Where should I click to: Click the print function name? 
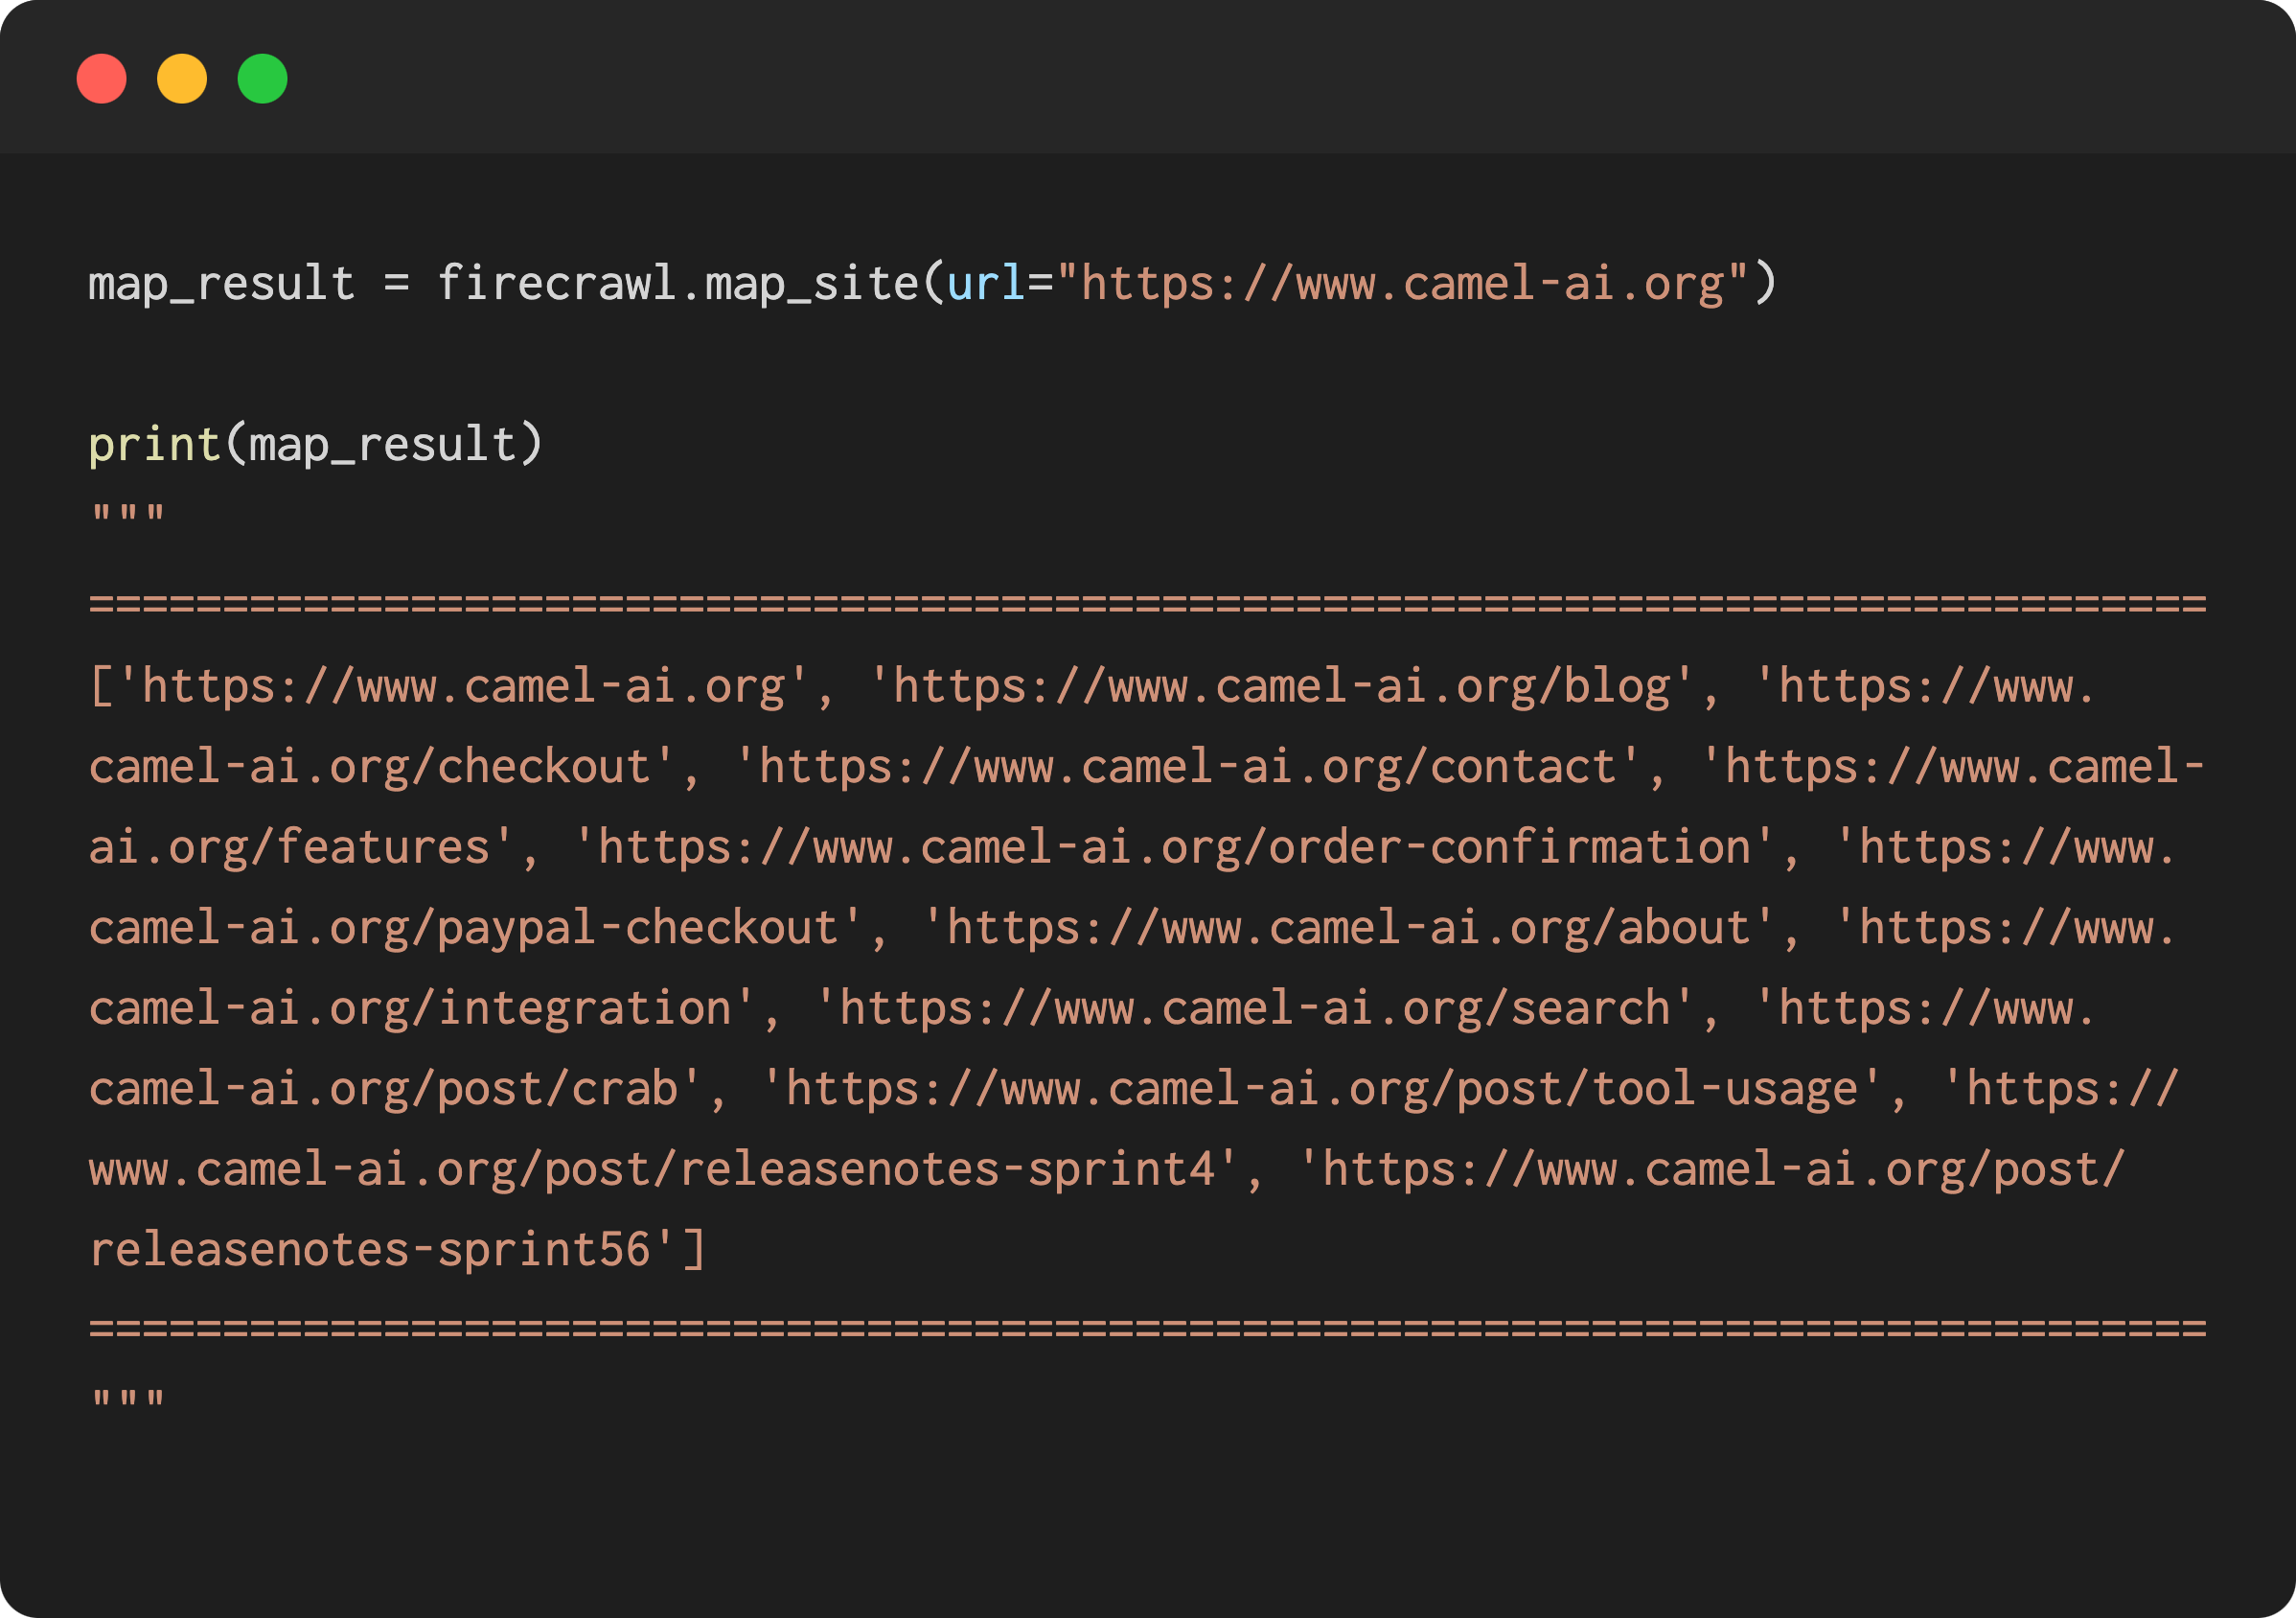point(155,445)
